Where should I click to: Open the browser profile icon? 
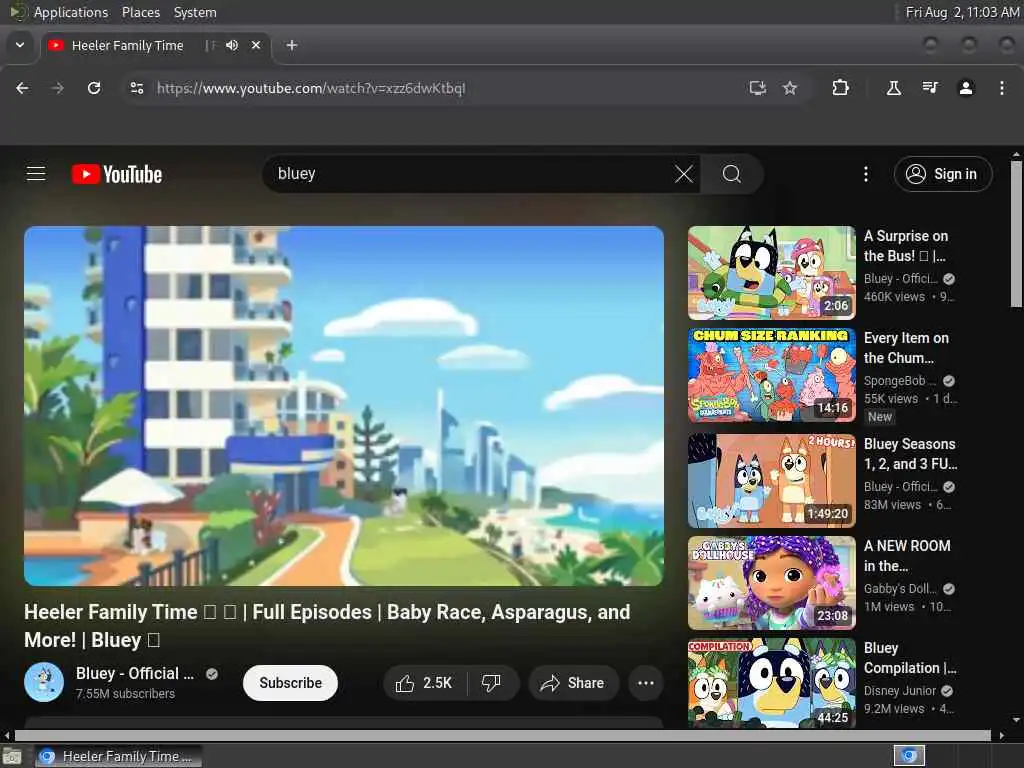pos(966,88)
